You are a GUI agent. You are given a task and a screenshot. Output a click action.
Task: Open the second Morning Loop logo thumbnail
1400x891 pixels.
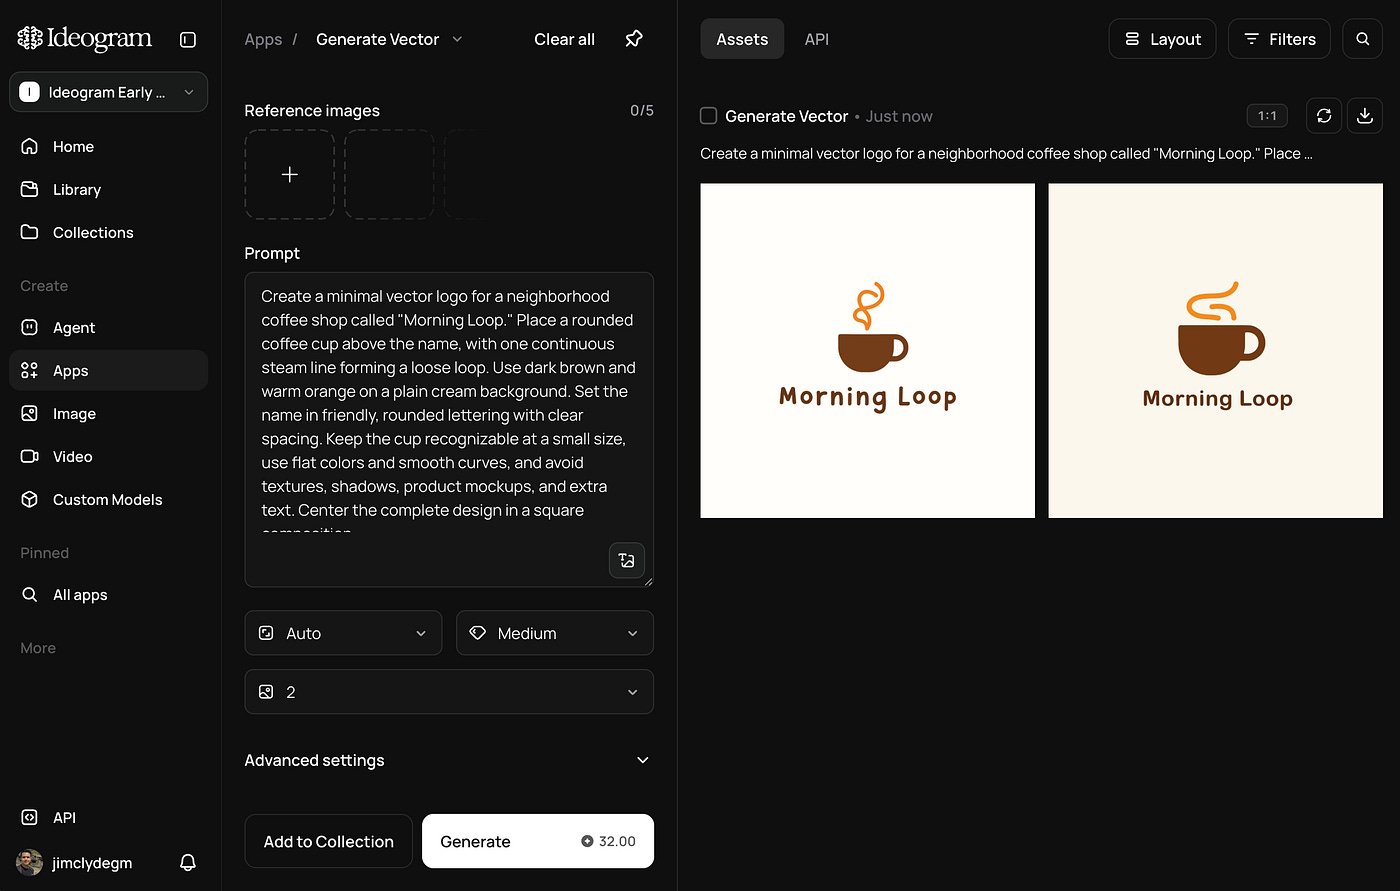coord(1216,351)
